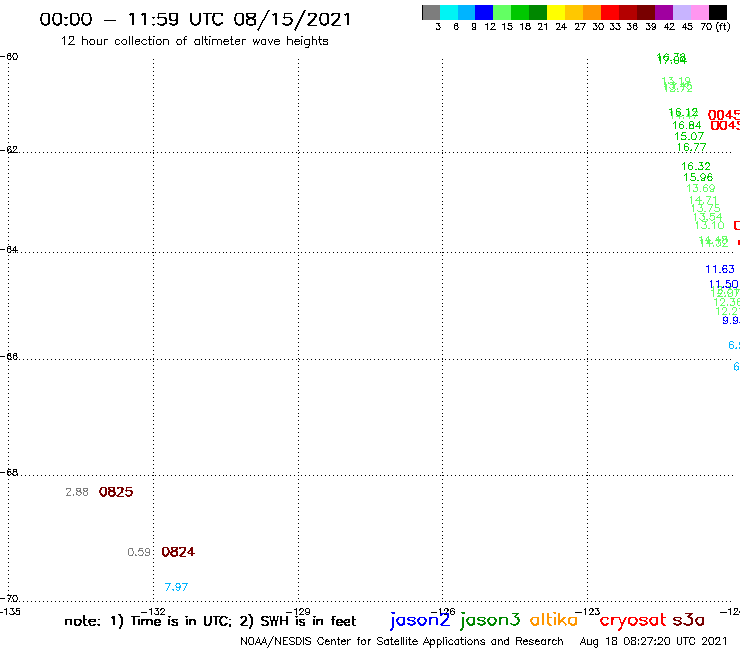Select the 16.32 wave height value
Image resolution: width=740 pixels, height=650 pixels.
point(696,166)
